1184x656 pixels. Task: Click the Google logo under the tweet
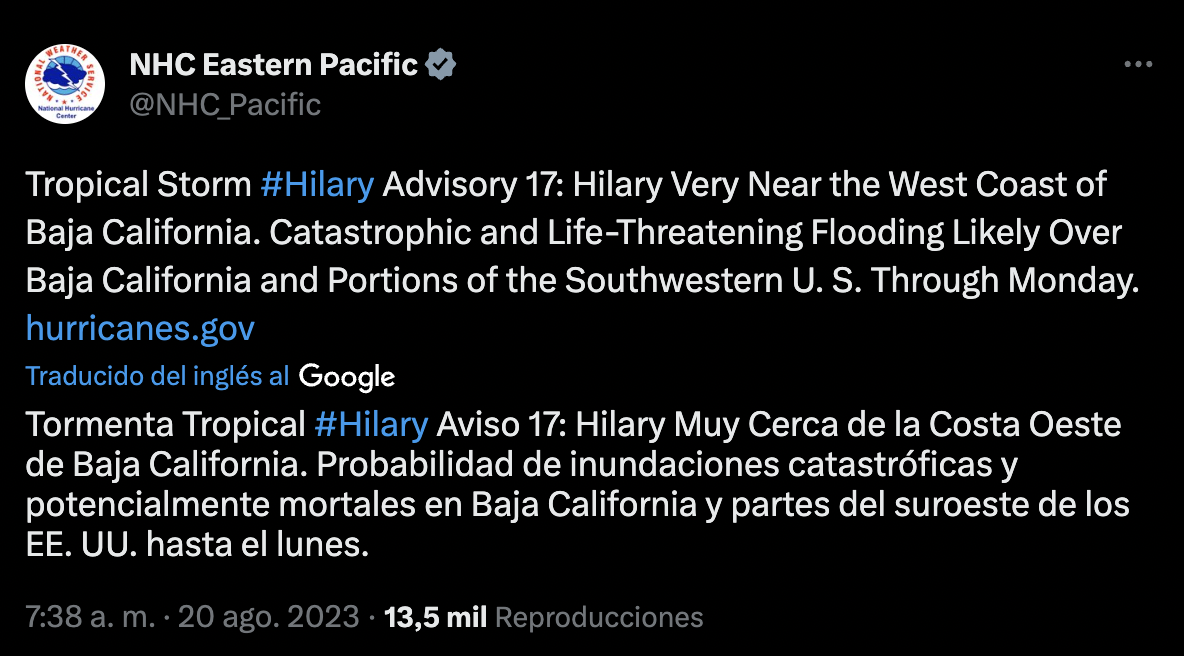[x=347, y=376]
